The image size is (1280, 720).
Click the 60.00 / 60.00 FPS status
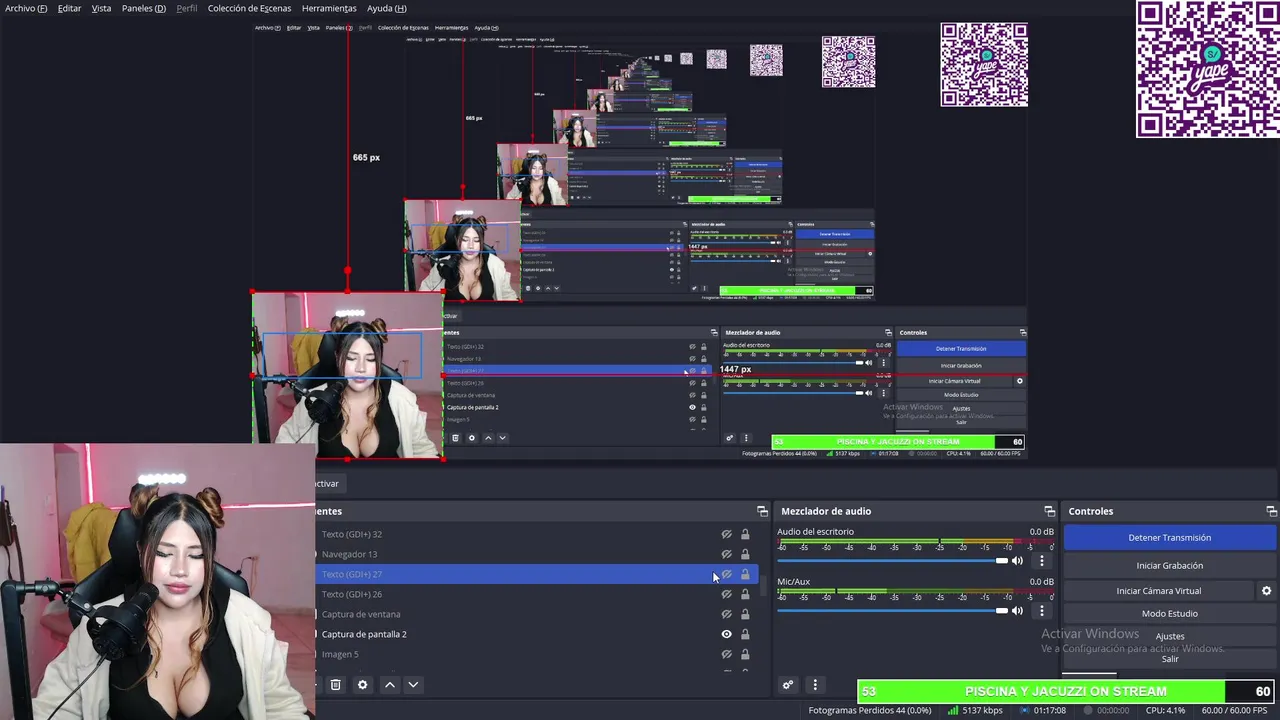(1234, 711)
